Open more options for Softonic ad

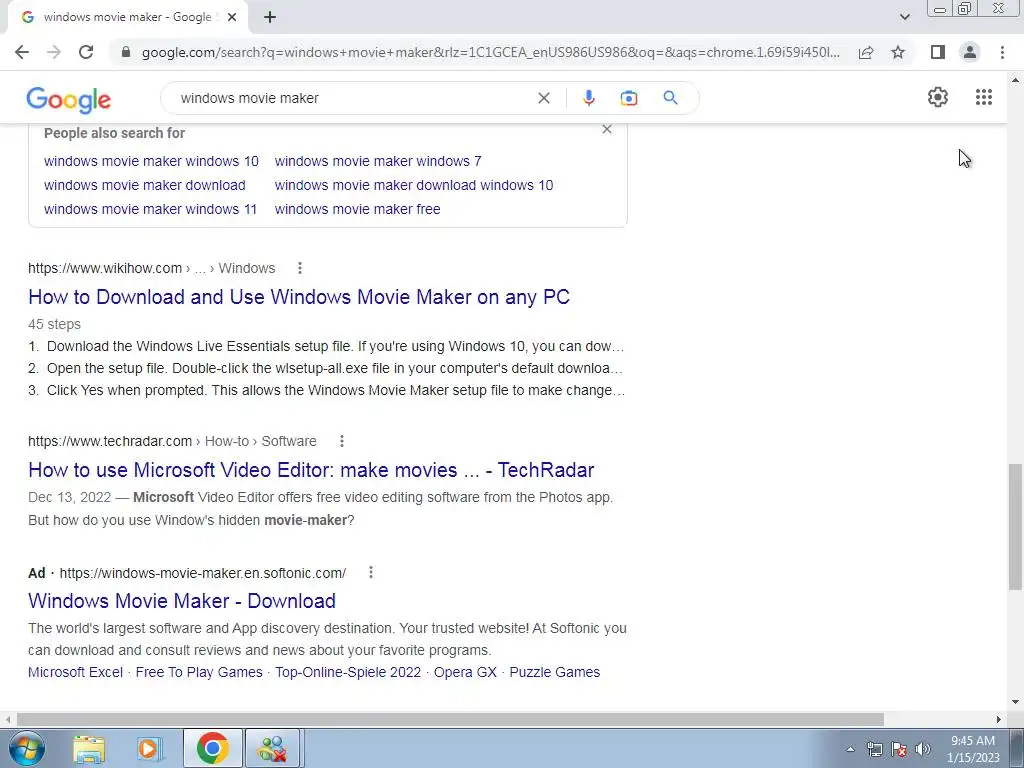pyautogui.click(x=371, y=572)
